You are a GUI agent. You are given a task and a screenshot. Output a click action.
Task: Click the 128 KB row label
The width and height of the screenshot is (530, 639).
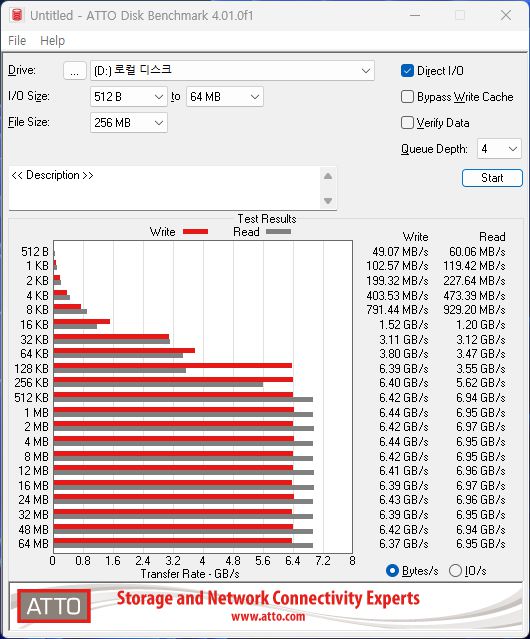pyautogui.click(x=31, y=369)
